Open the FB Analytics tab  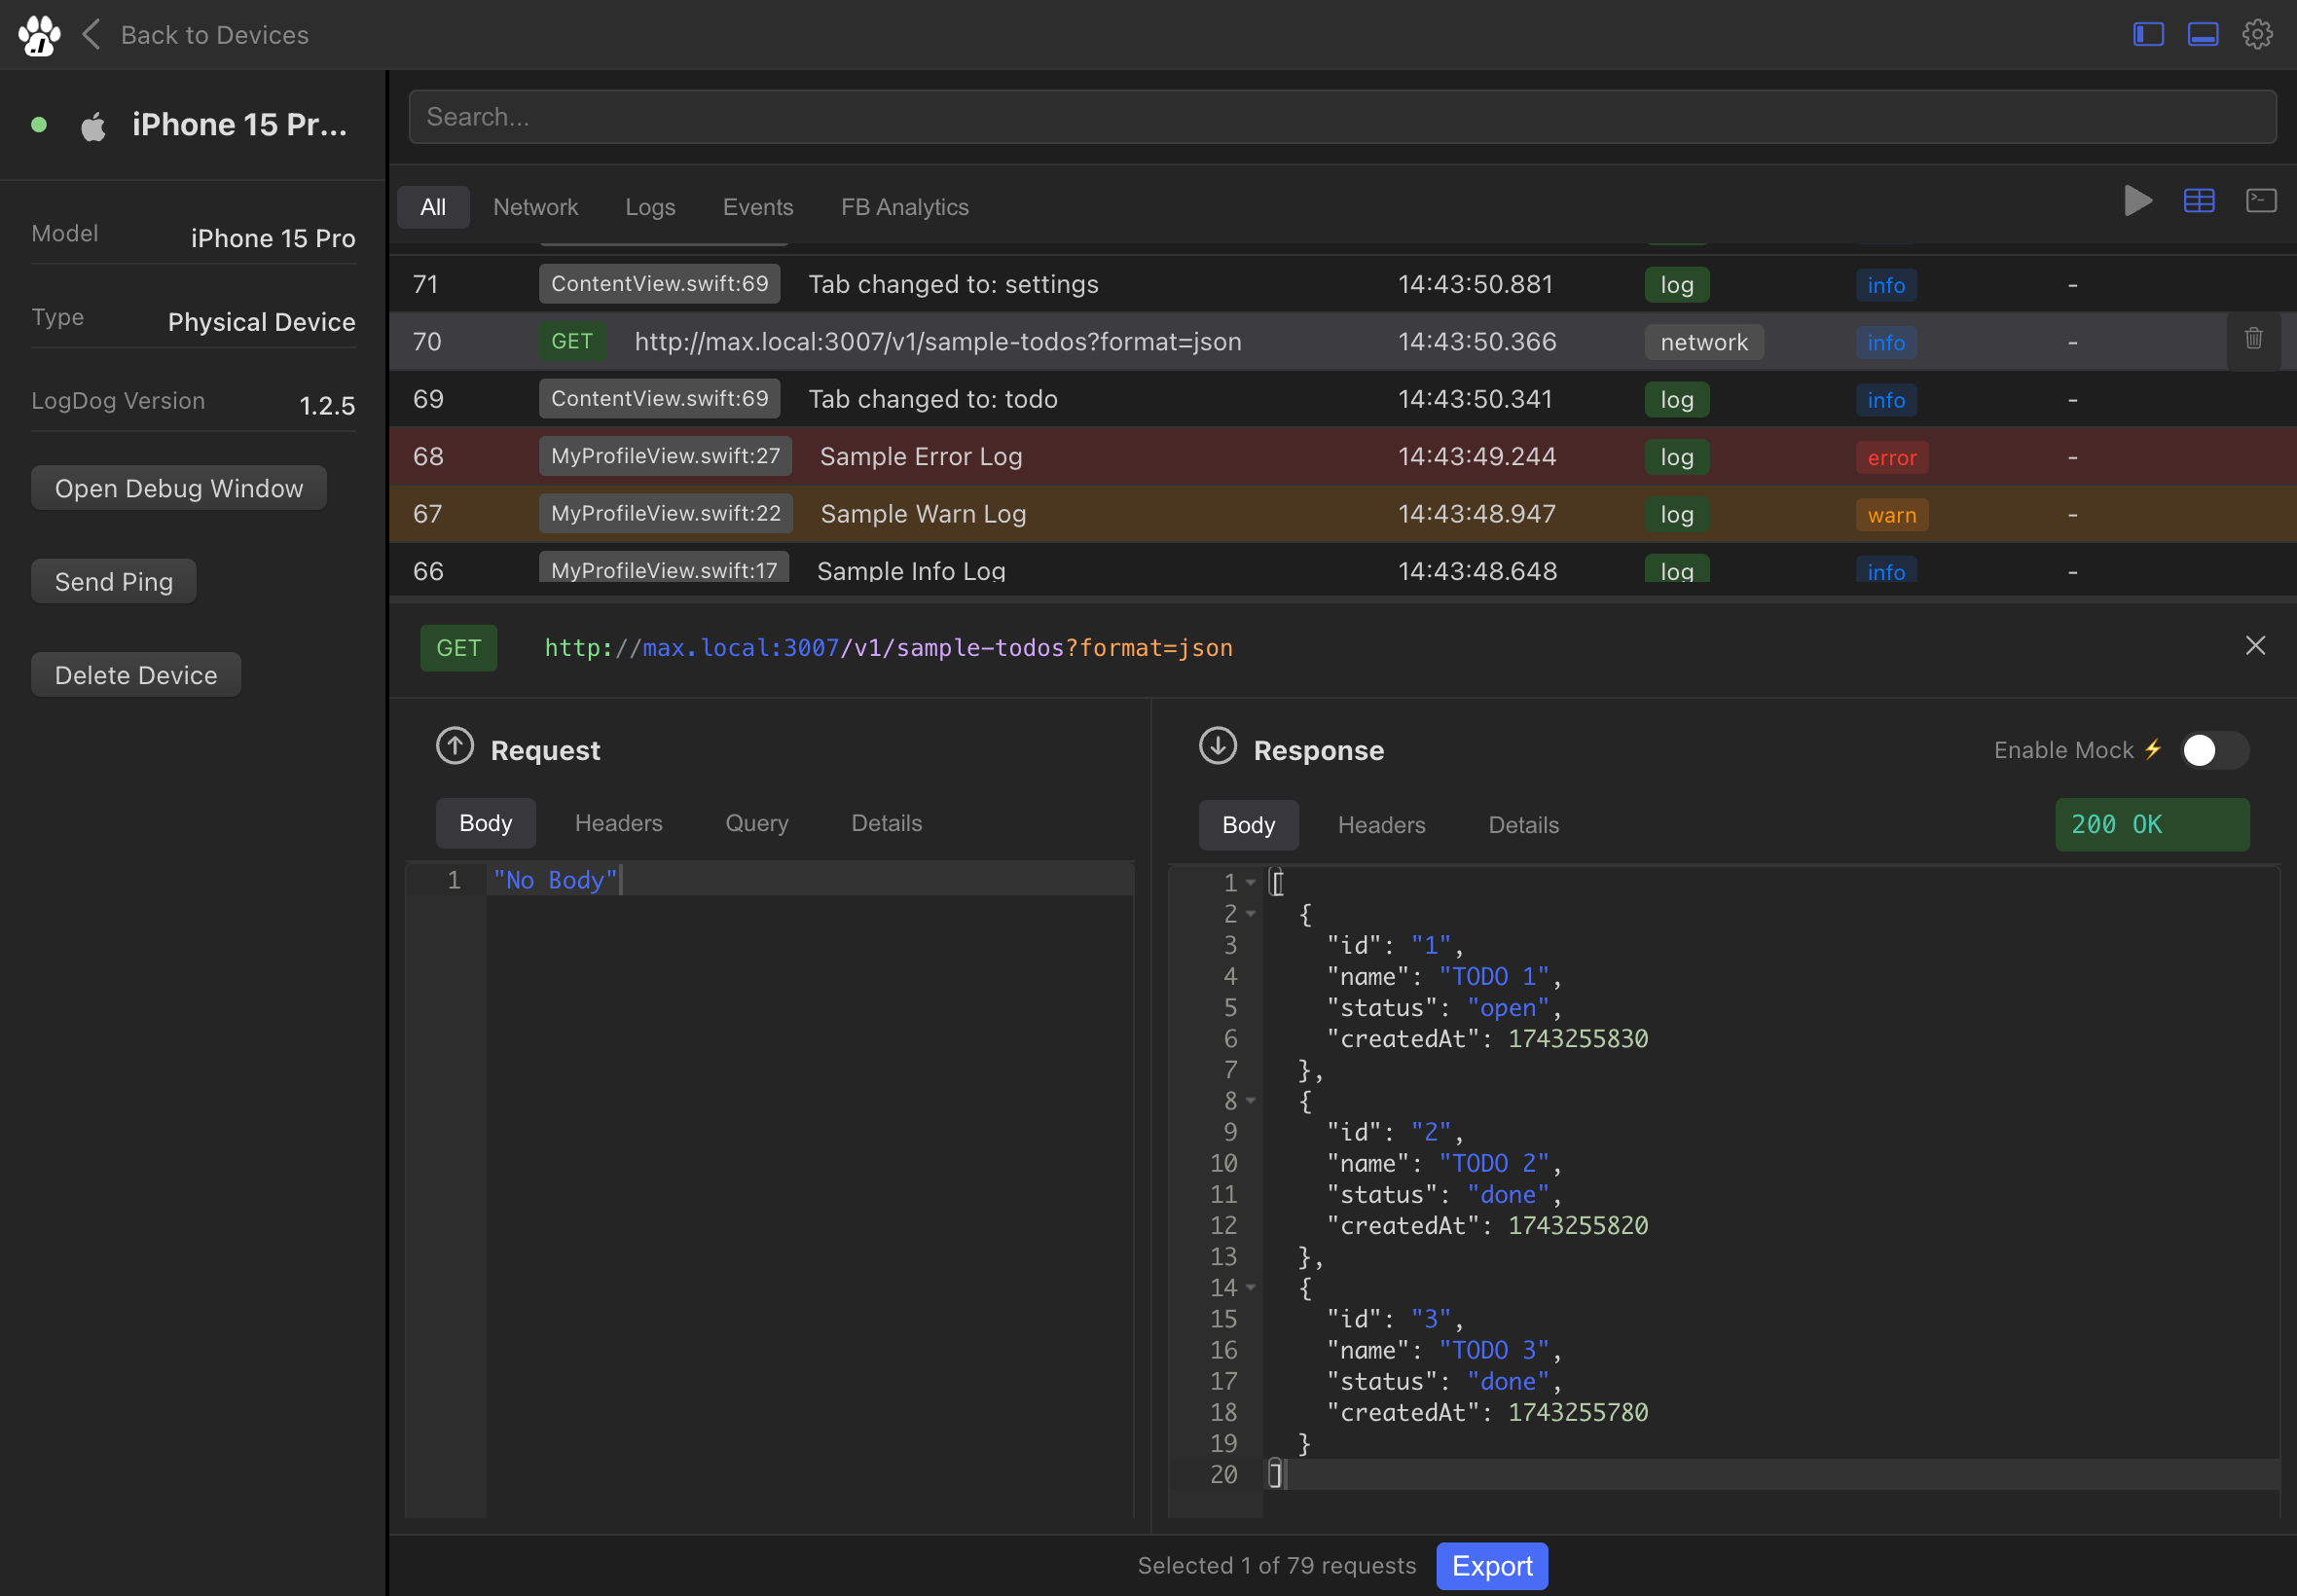click(904, 207)
